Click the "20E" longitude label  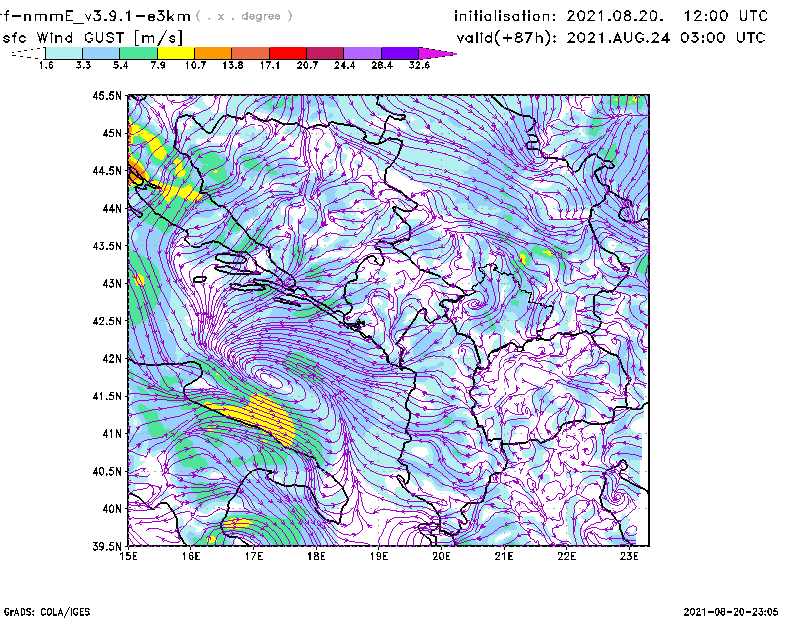pos(441,556)
